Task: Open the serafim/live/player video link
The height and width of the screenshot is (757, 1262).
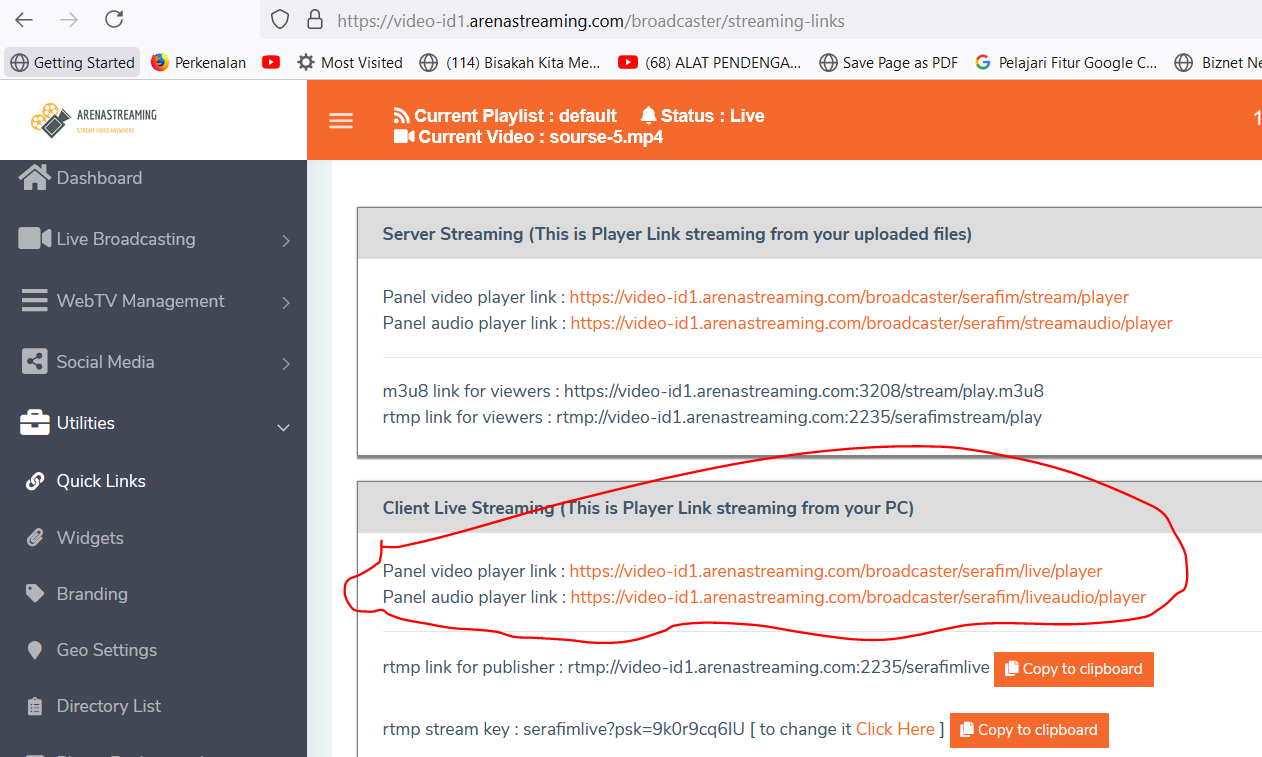Action: [x=836, y=571]
